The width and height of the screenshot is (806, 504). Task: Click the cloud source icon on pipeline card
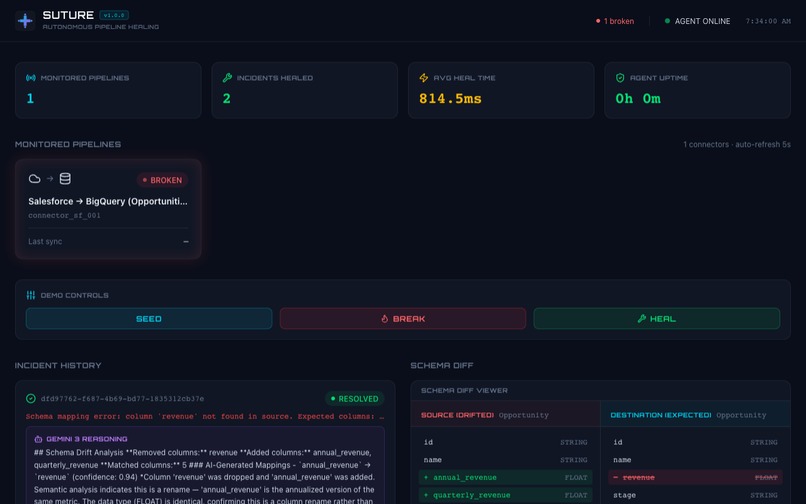pyautogui.click(x=34, y=179)
